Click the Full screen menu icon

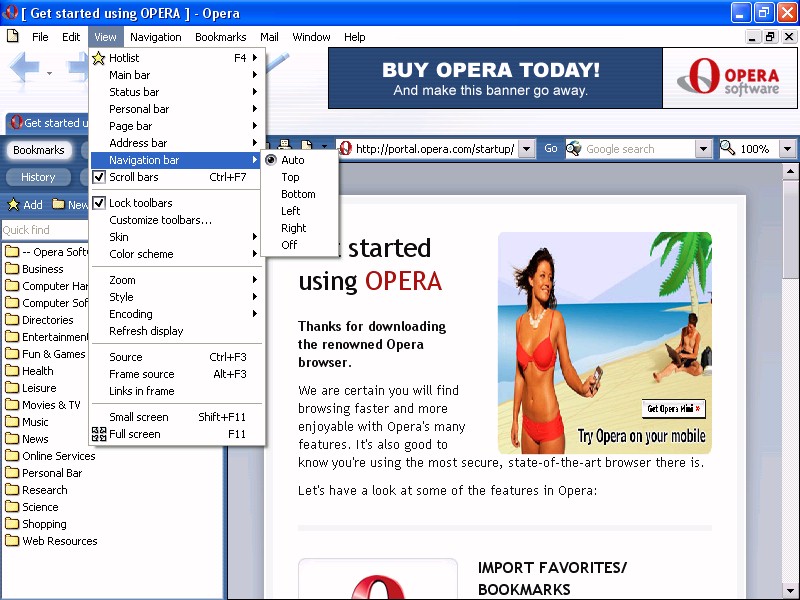click(99, 434)
